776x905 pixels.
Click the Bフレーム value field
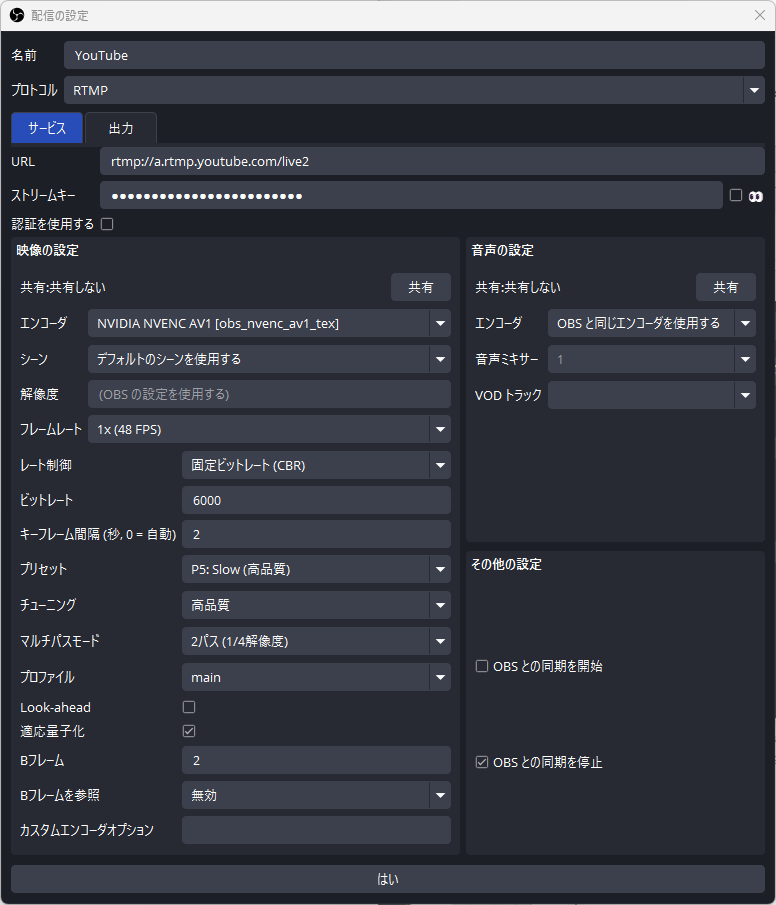tap(316, 761)
